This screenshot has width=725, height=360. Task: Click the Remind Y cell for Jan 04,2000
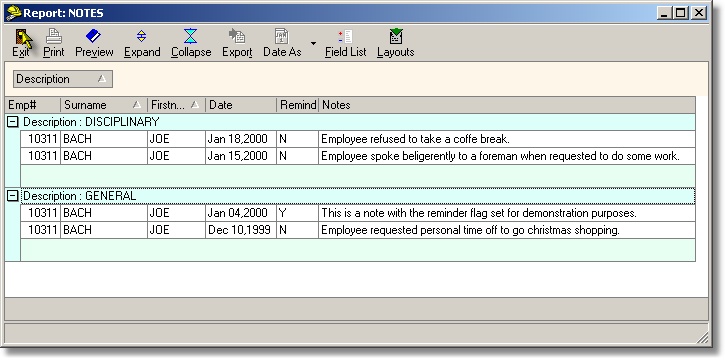coord(297,213)
